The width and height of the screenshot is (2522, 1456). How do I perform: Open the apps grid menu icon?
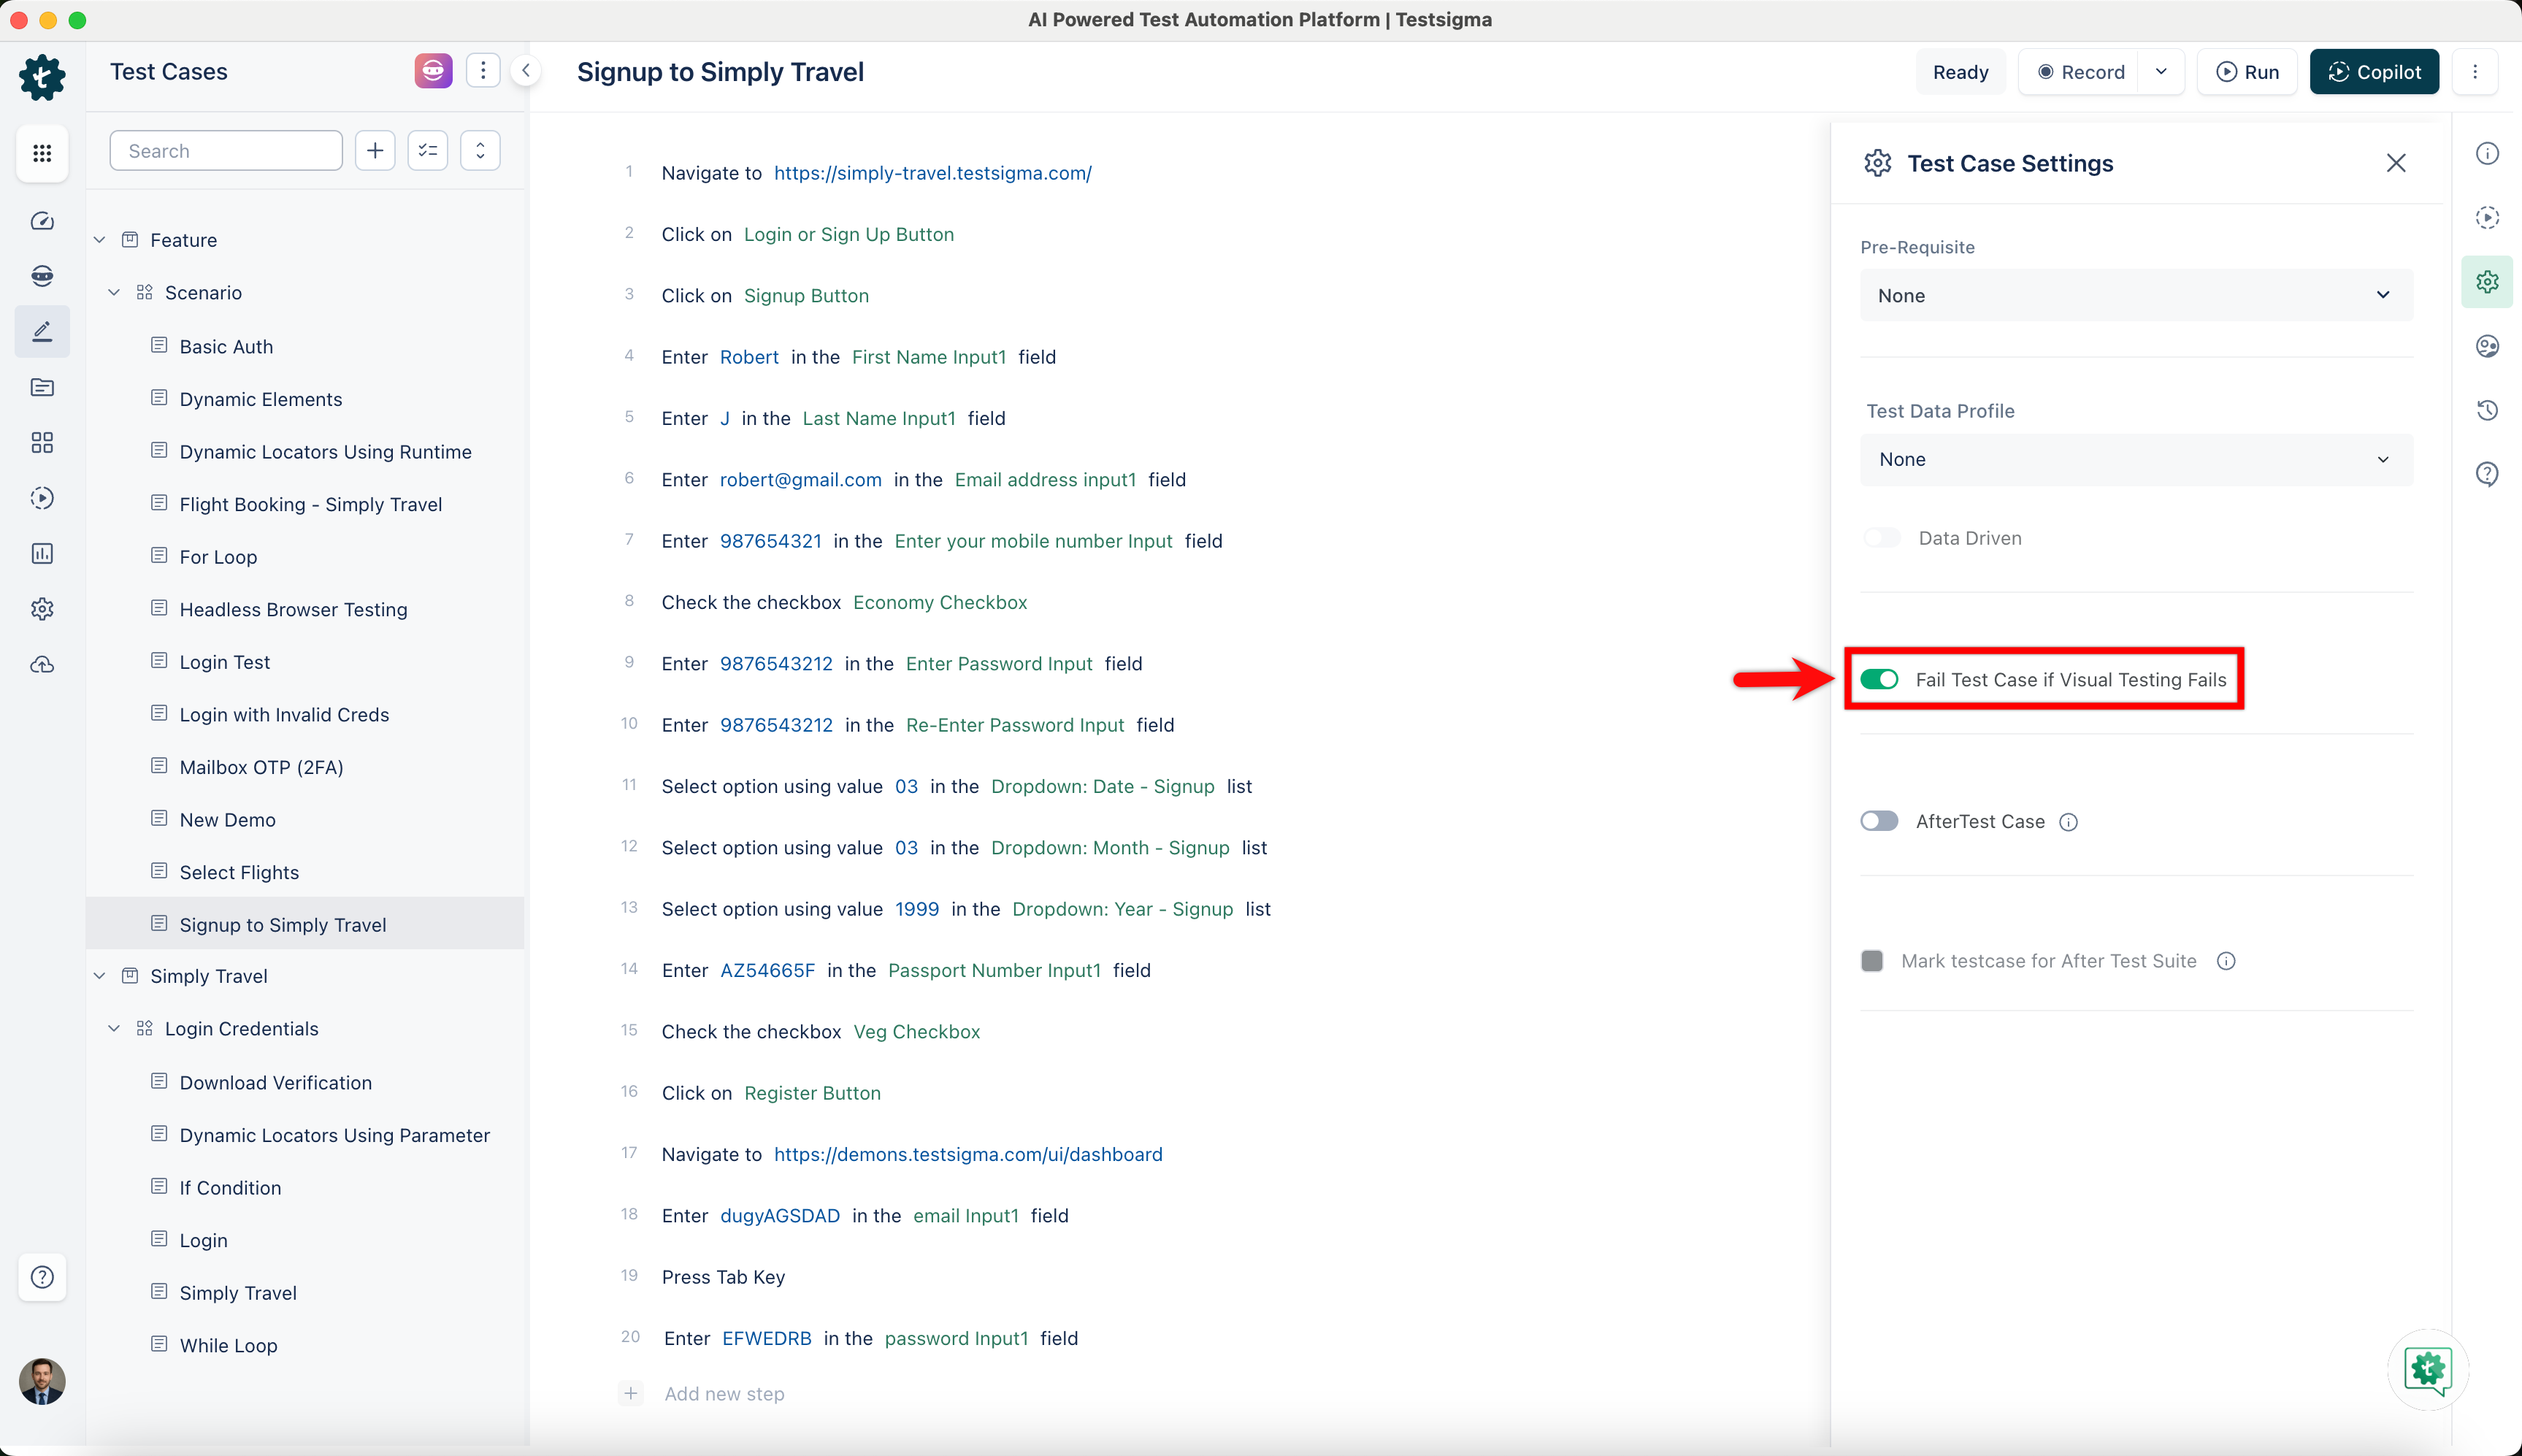pos(42,153)
